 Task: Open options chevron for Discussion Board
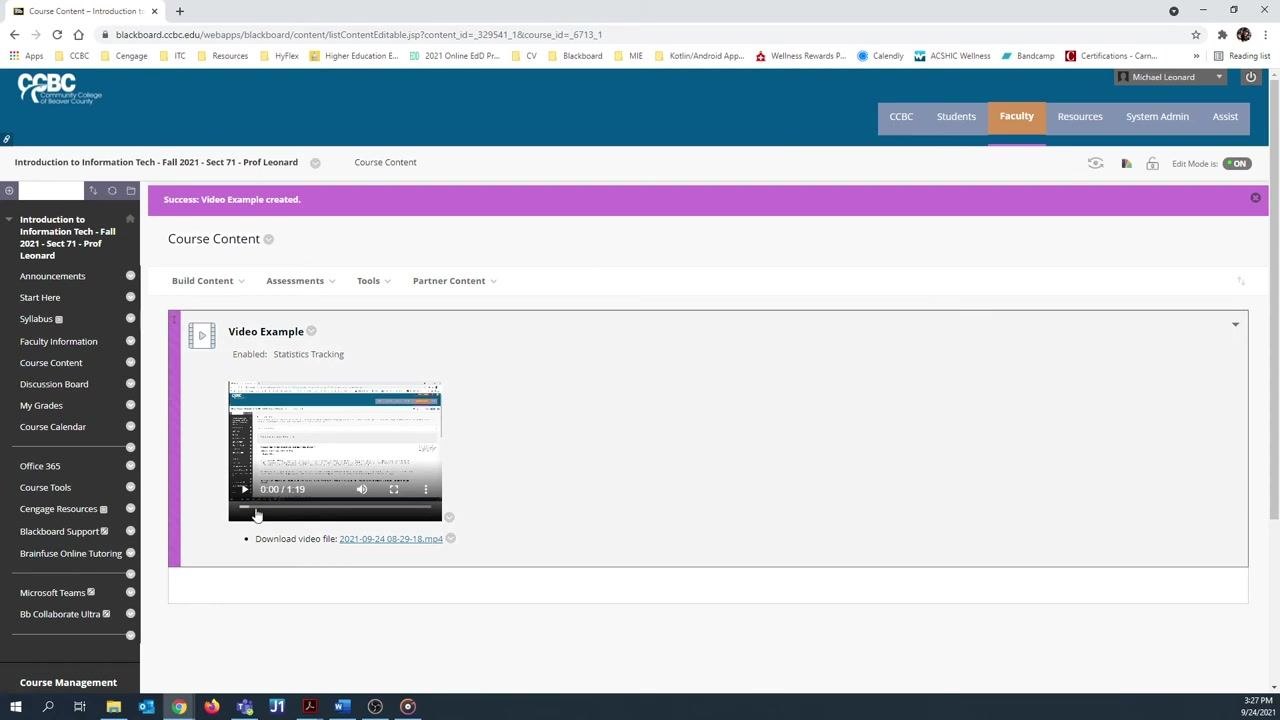(130, 384)
